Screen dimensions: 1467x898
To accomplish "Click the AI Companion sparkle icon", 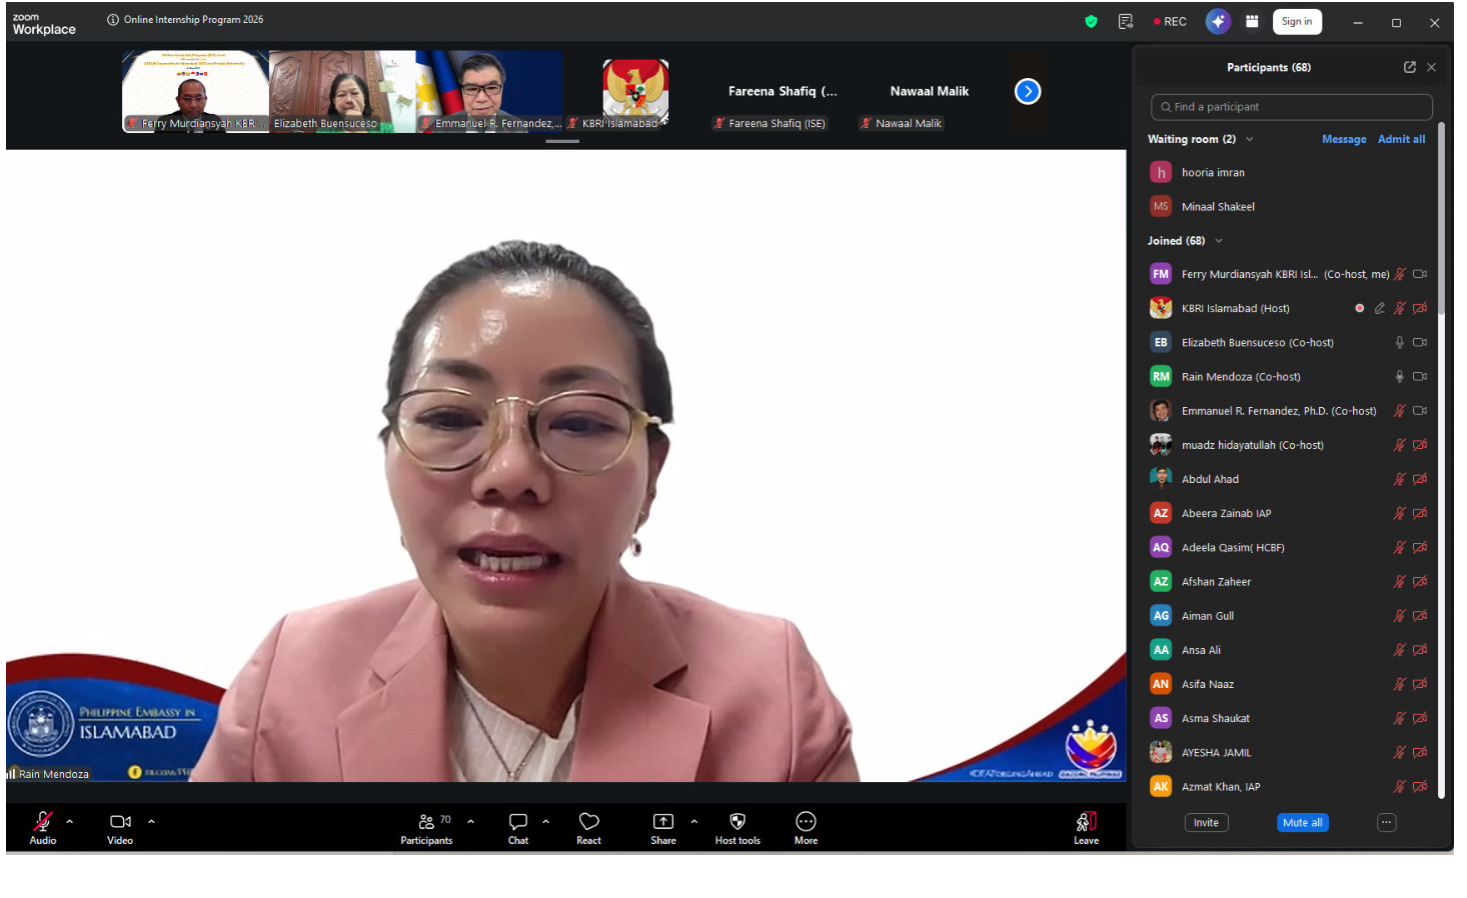I will [x=1217, y=22].
